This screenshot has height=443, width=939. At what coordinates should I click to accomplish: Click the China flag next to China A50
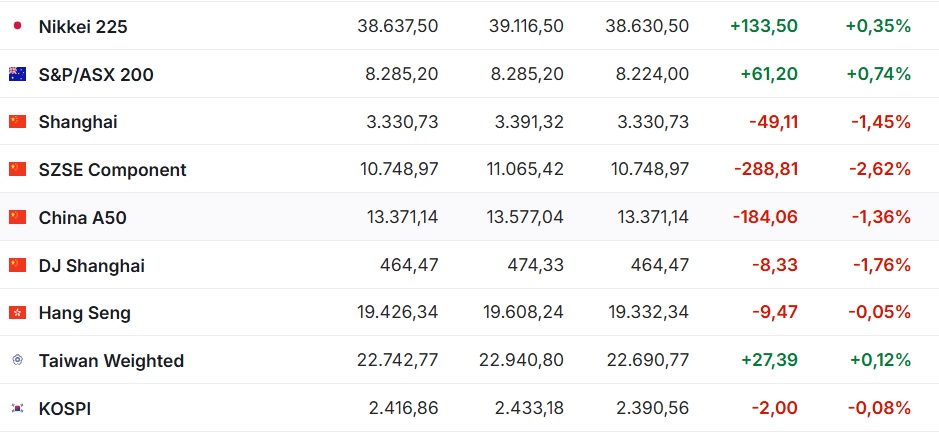pyautogui.click(x=17, y=217)
